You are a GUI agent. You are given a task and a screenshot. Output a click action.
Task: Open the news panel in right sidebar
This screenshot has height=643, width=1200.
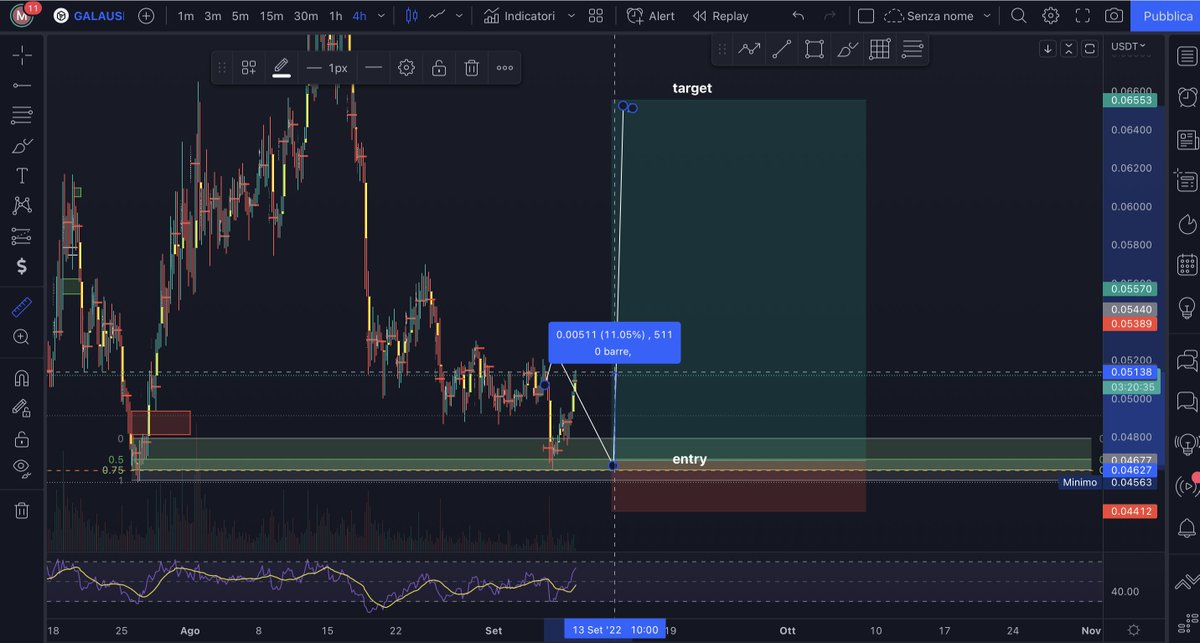coord(1187,139)
